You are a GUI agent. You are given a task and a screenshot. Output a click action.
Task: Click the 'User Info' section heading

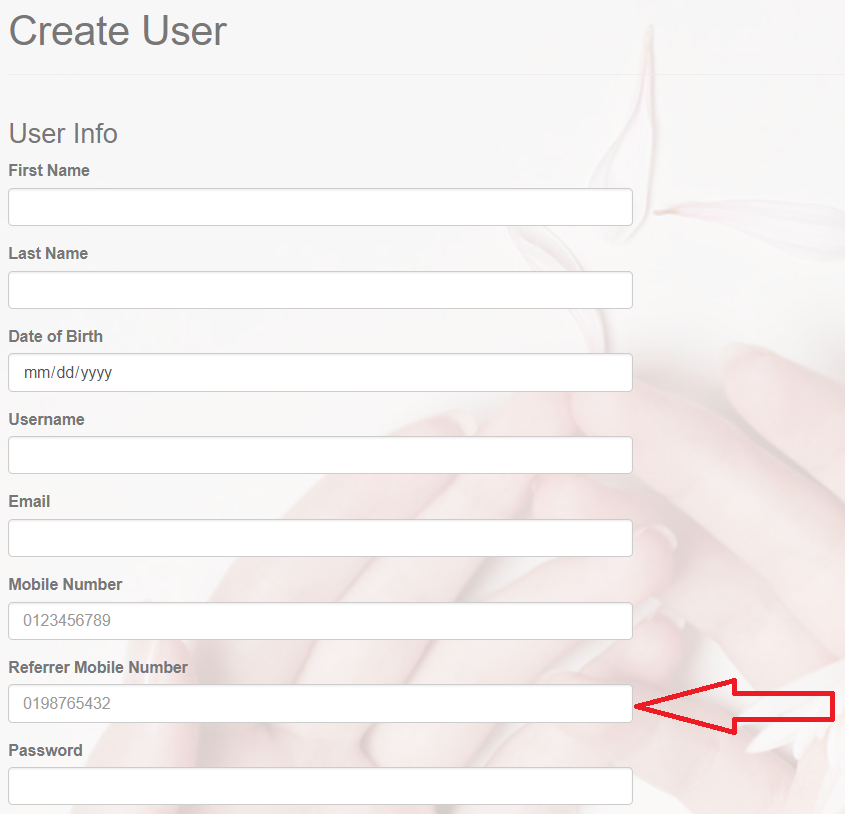tap(63, 133)
